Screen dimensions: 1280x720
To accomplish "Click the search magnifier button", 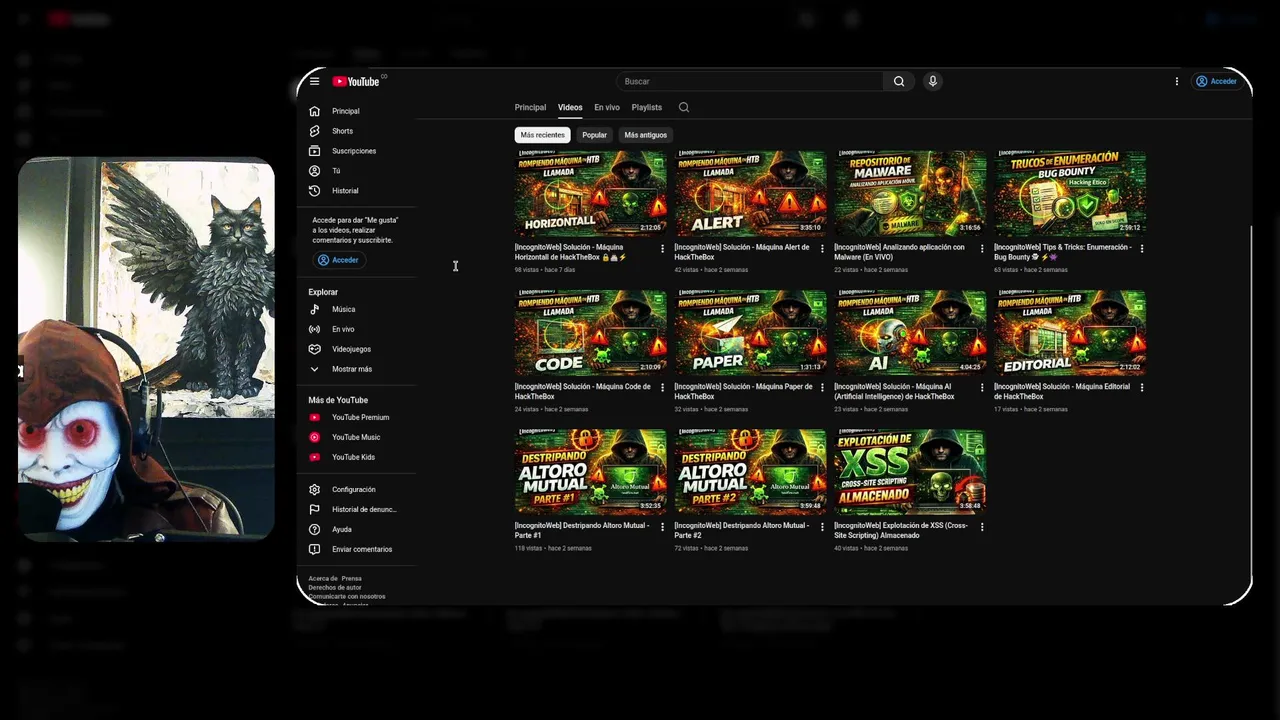I will tap(898, 81).
